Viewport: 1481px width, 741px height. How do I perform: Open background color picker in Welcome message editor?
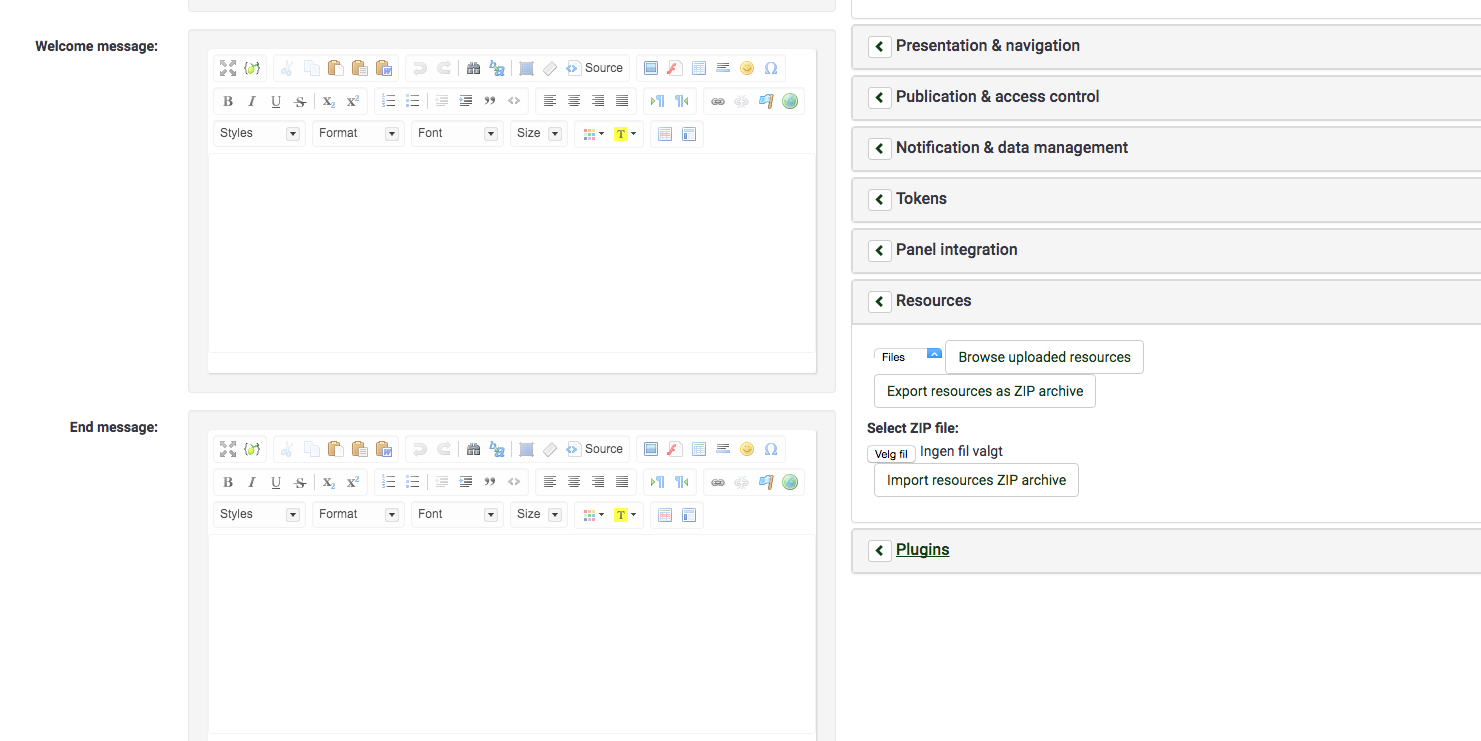click(625, 133)
